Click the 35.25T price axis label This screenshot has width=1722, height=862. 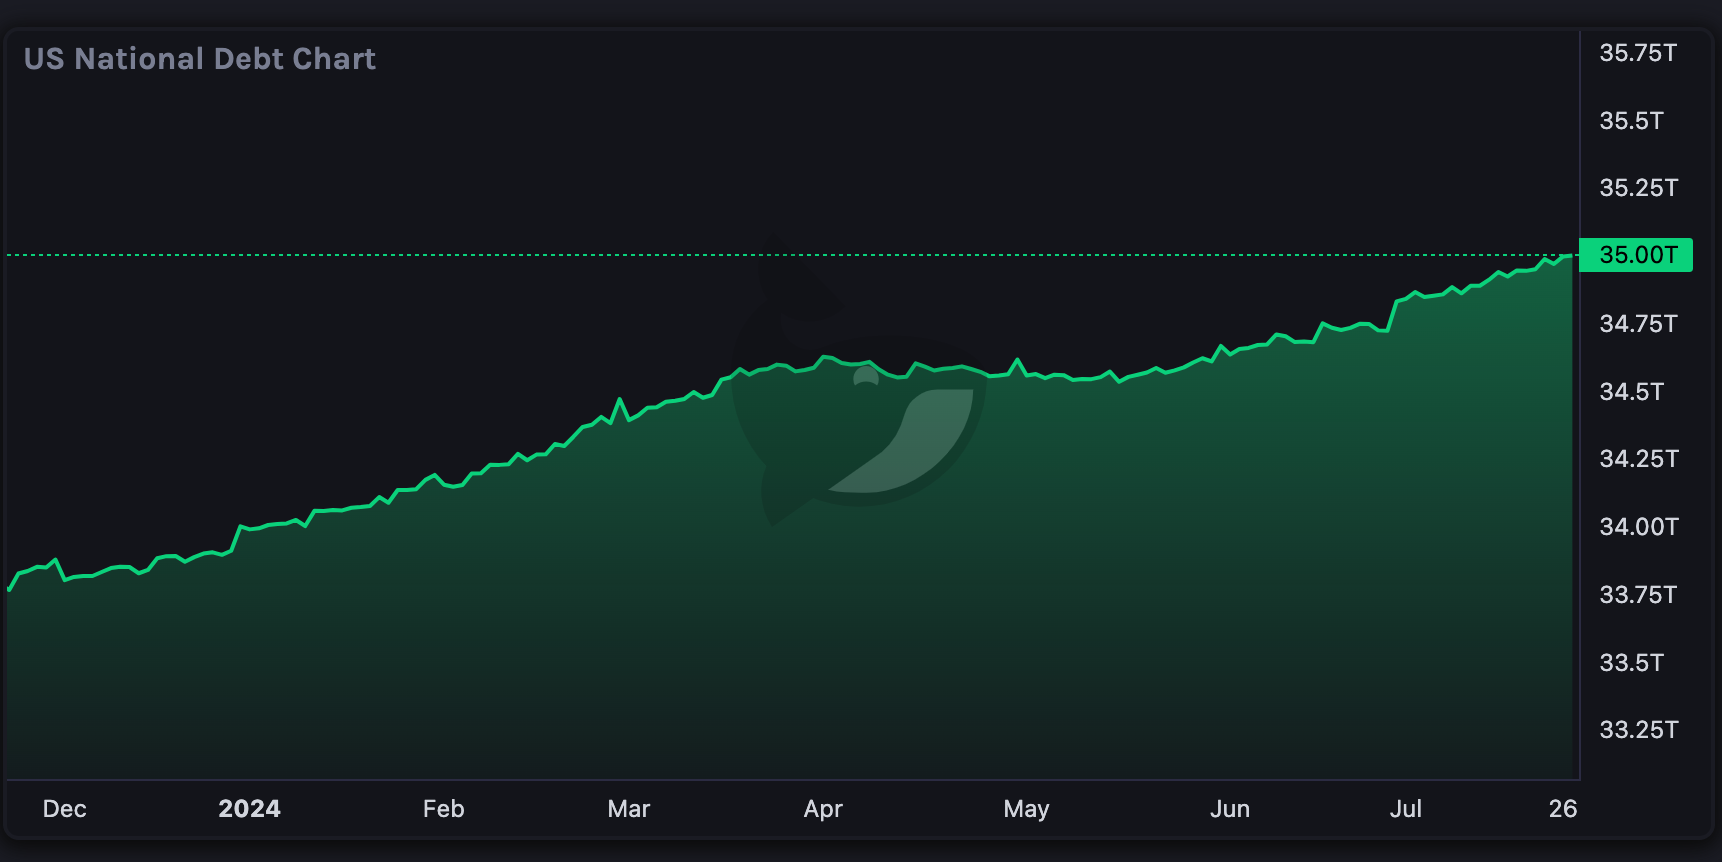[x=1638, y=188]
